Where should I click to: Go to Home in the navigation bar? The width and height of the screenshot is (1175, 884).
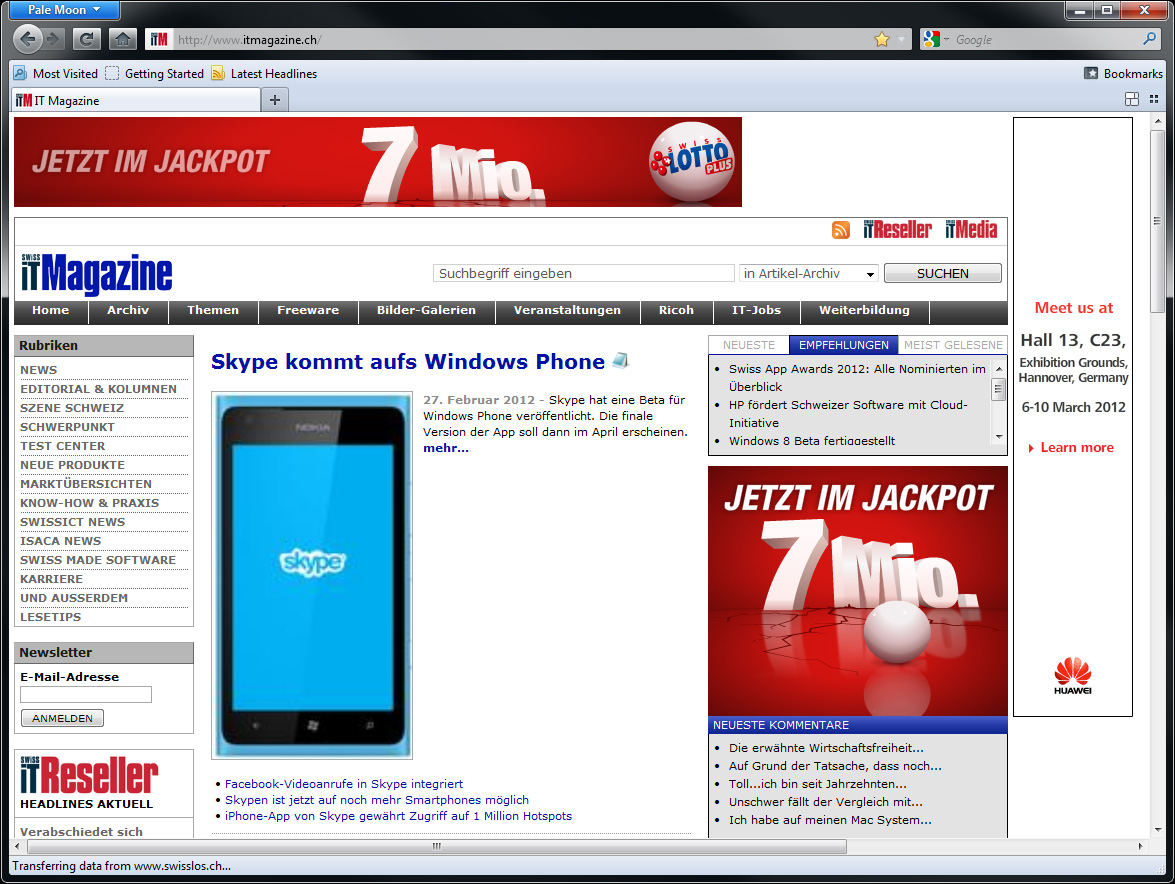(50, 310)
